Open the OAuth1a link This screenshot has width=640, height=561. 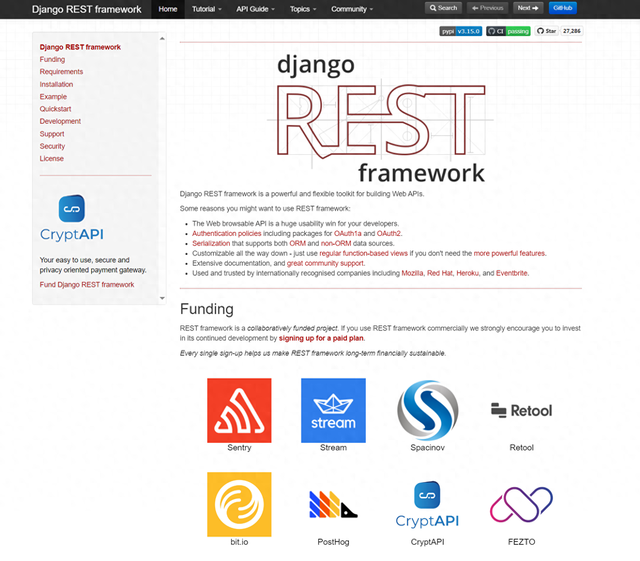pyautogui.click(x=347, y=233)
